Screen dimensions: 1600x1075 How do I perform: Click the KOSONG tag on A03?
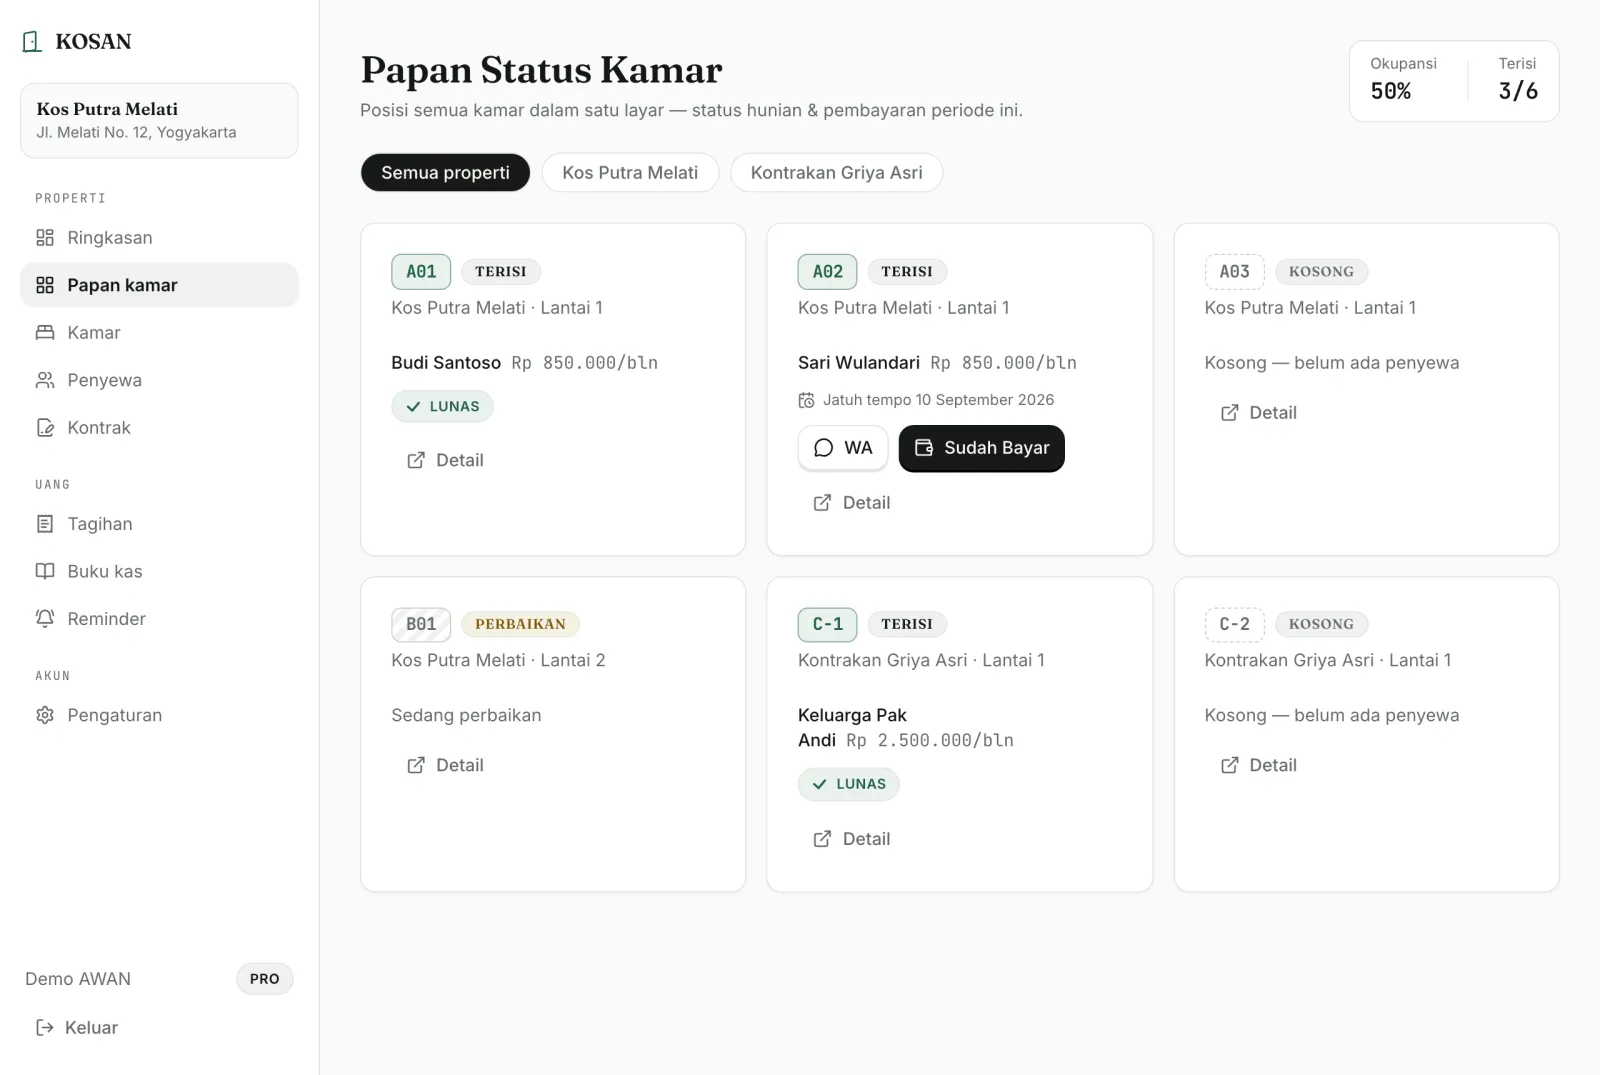tap(1321, 271)
